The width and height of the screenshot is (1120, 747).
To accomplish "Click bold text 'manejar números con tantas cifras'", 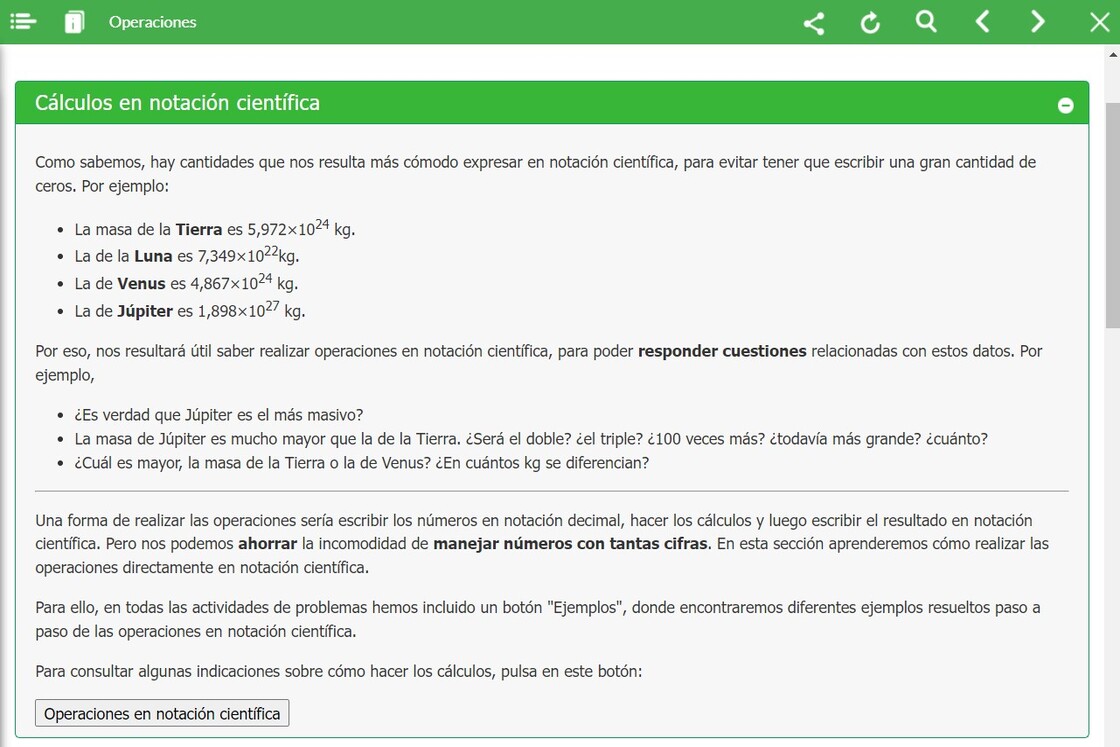I will pyautogui.click(x=571, y=544).
